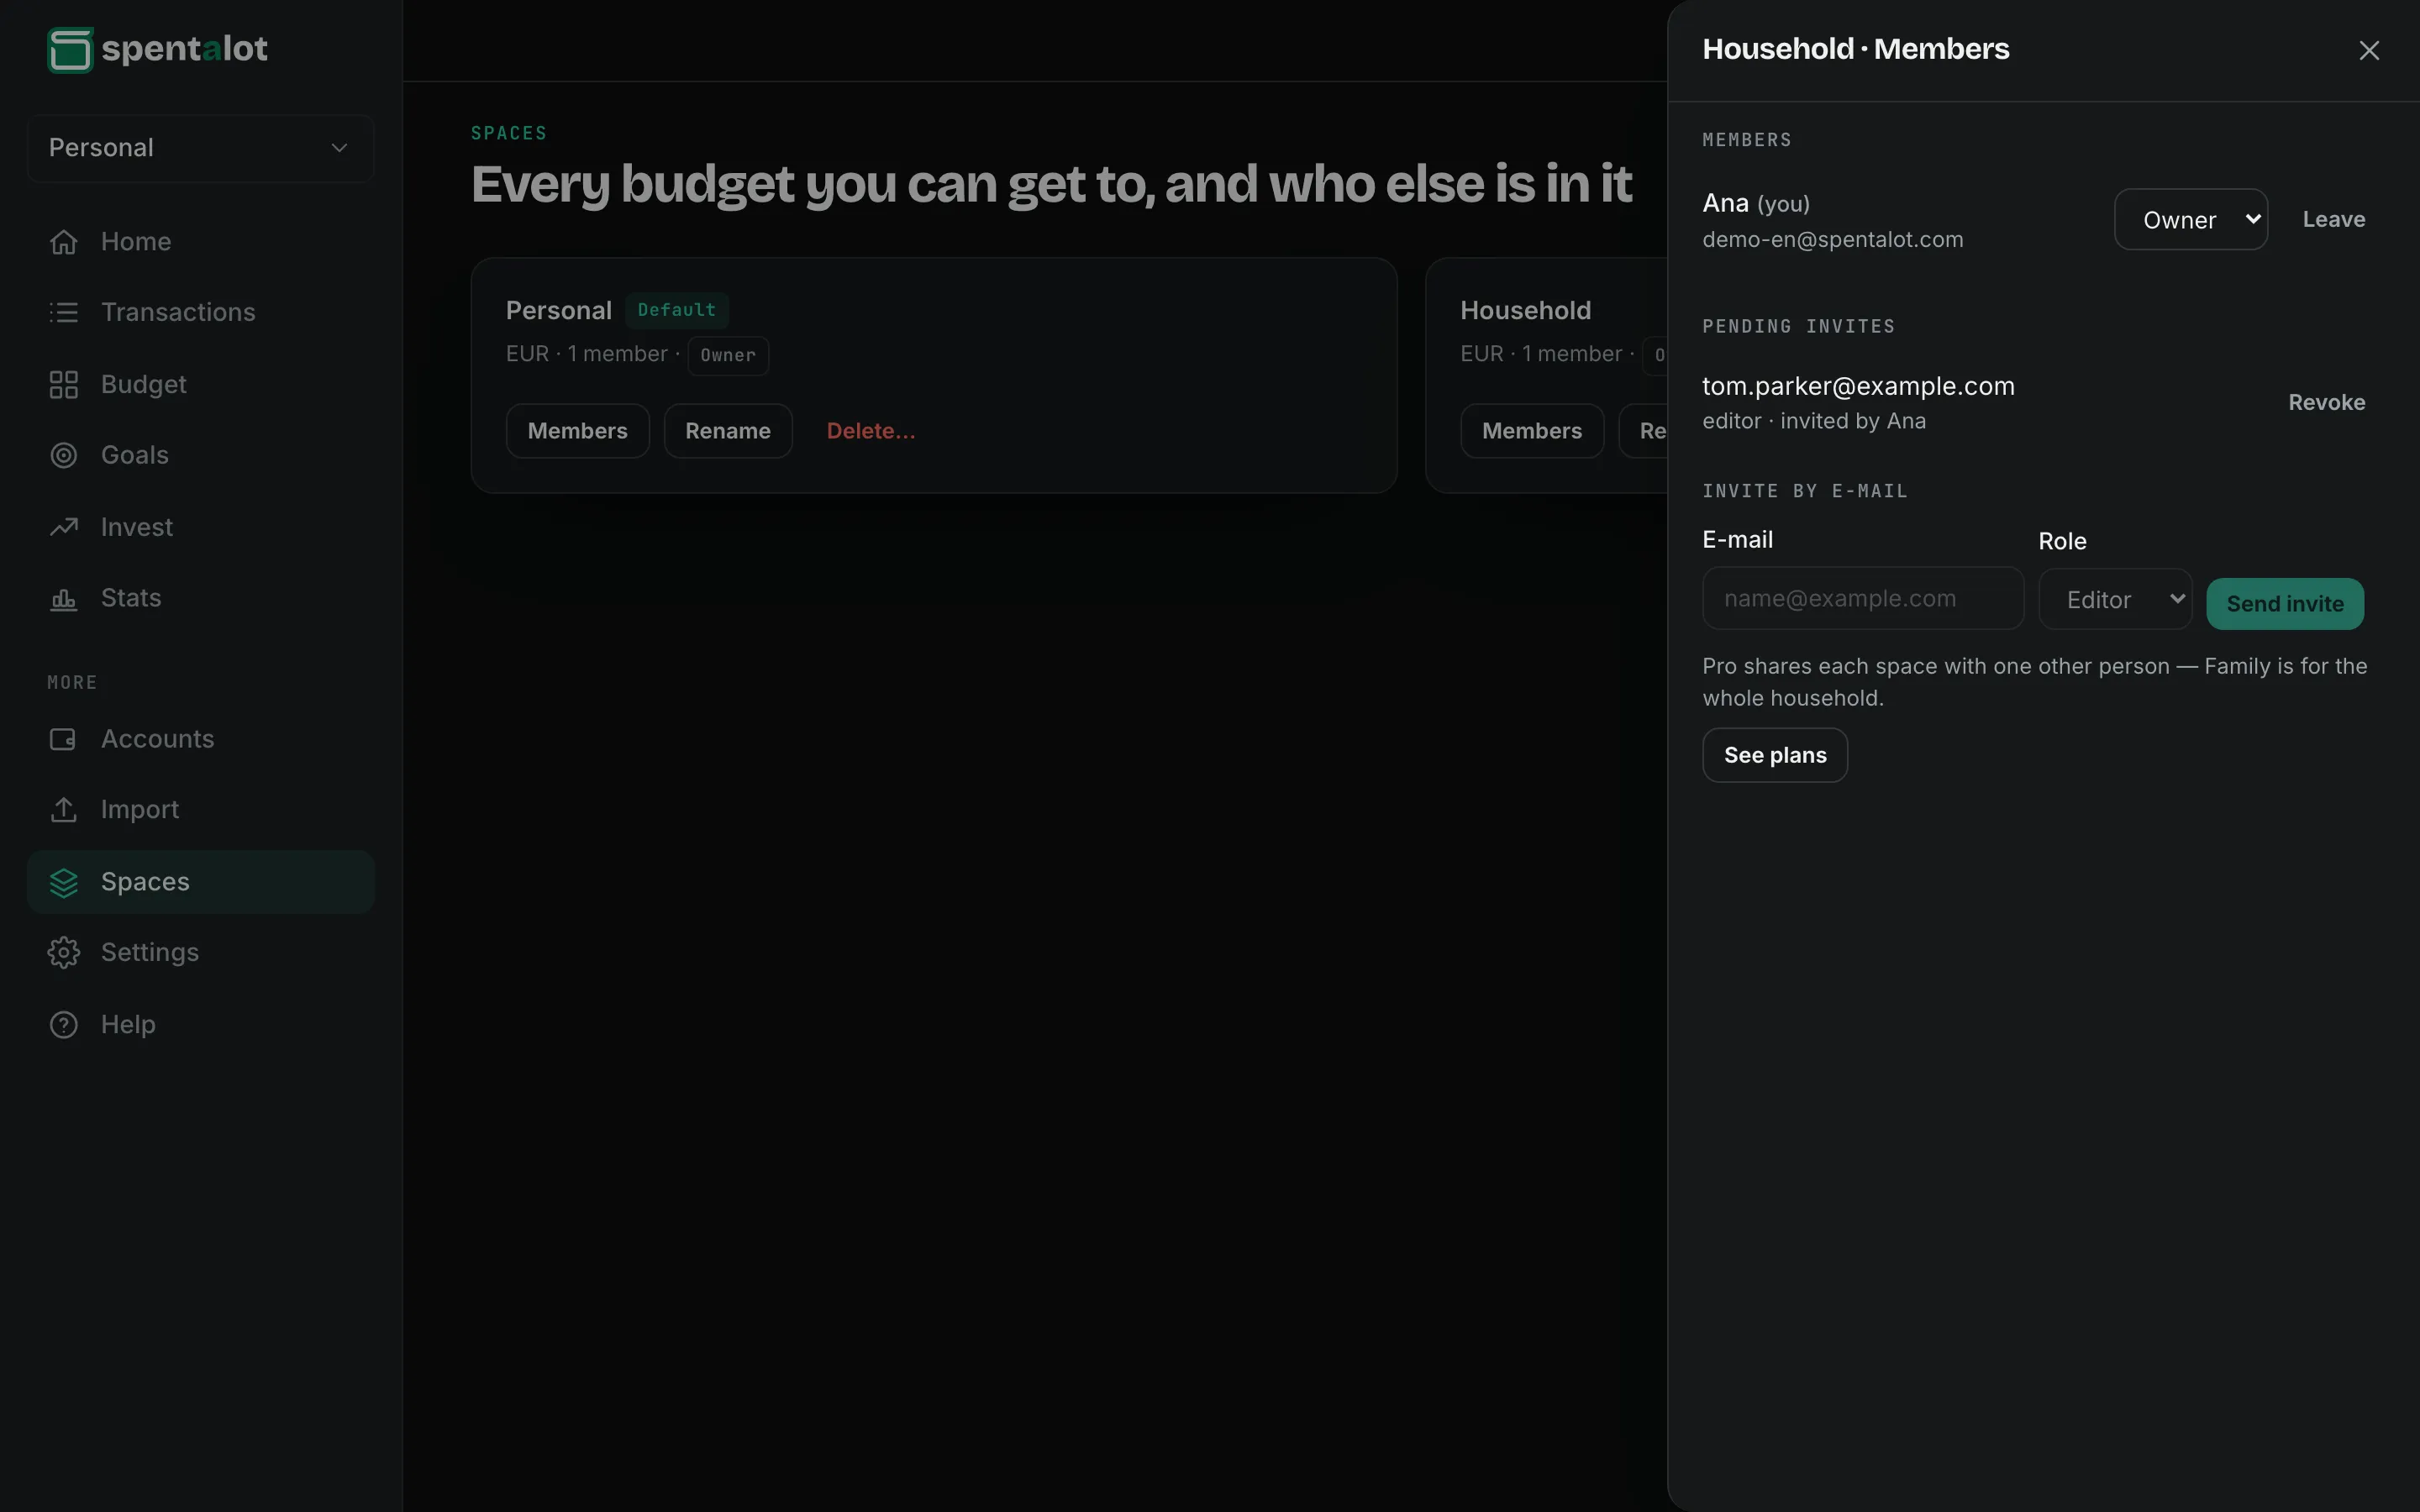Click the tom.parker@example.com pending invite text

point(1859,386)
